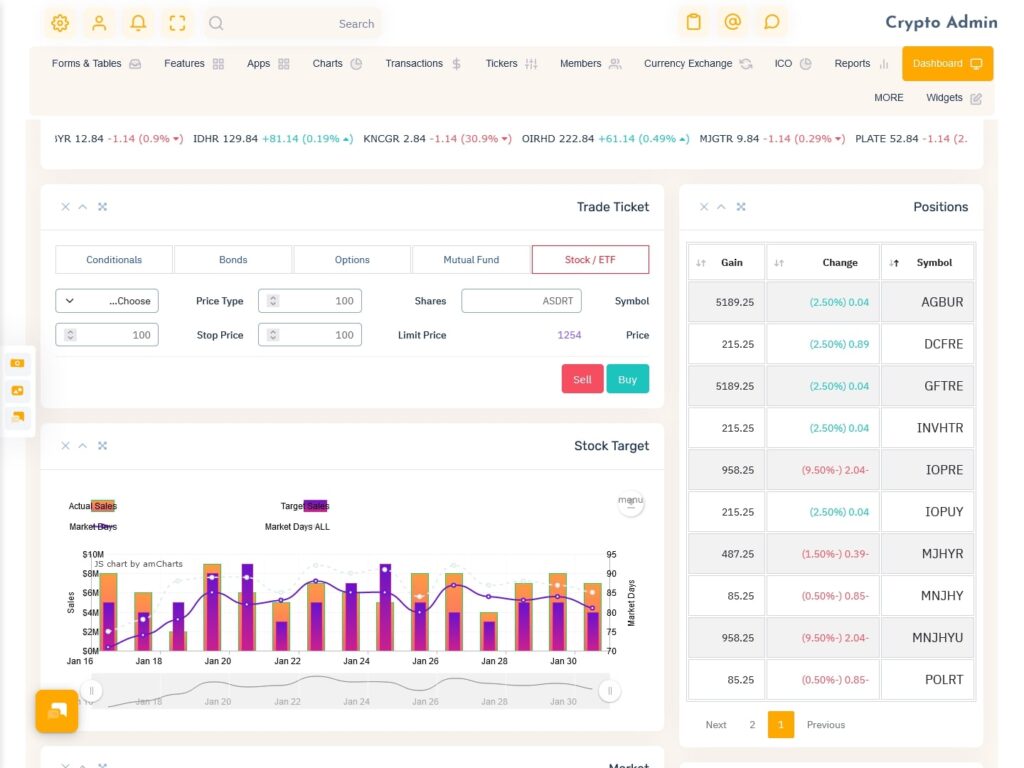Go to the Next positions page
Viewport: 1024px width, 768px height.
[x=716, y=725]
